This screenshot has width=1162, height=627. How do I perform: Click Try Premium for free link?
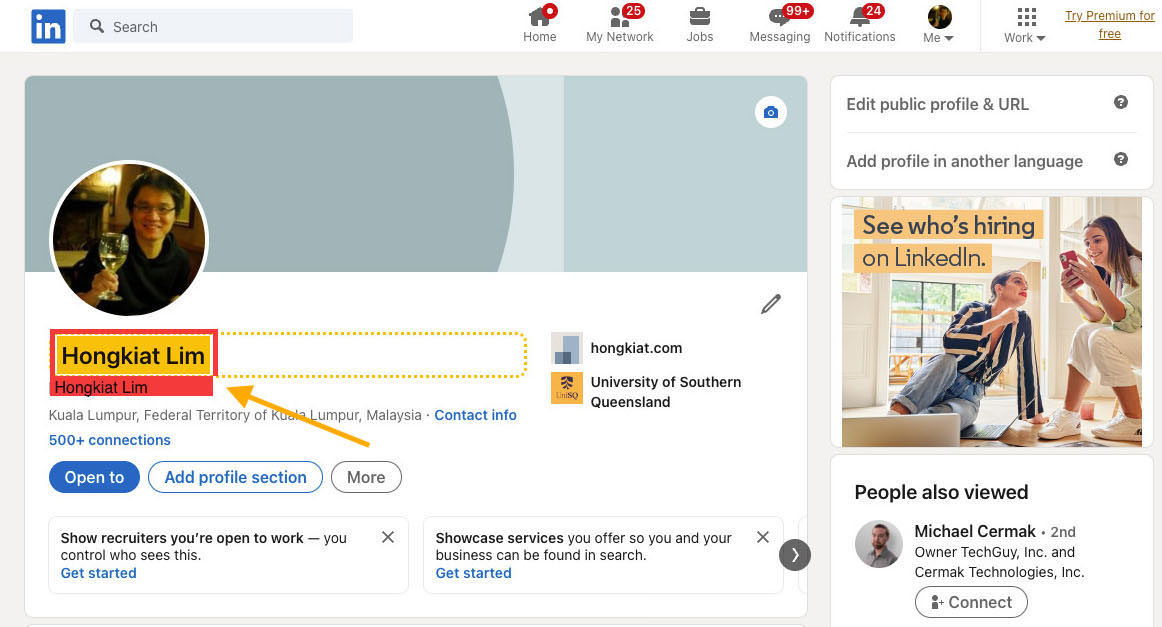tap(1109, 24)
